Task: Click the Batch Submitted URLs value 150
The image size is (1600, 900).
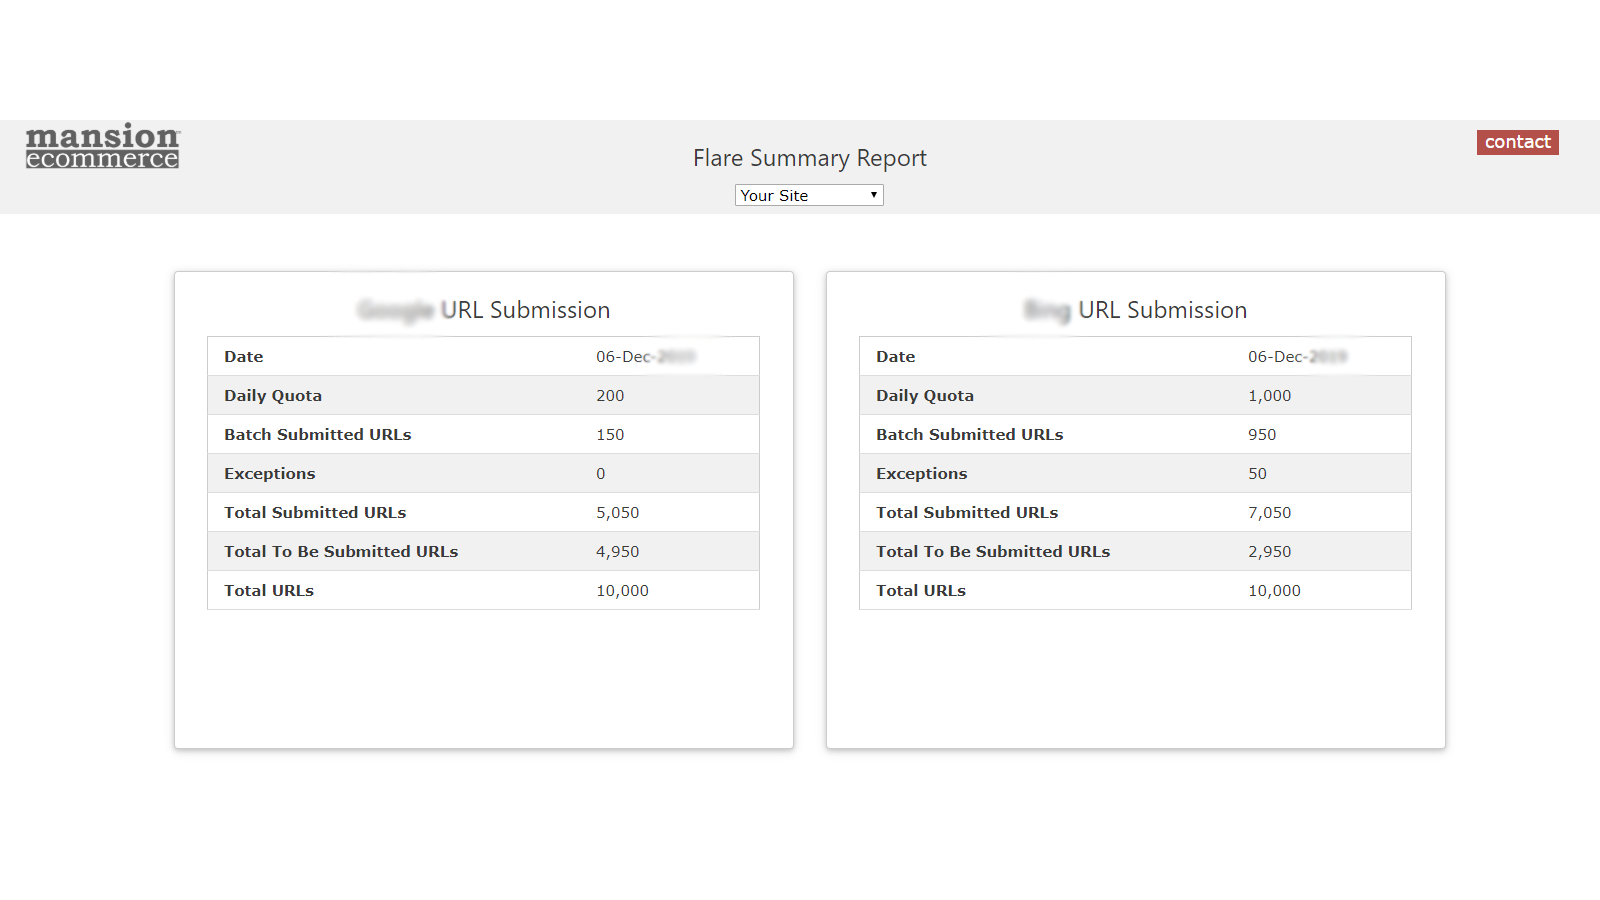Action: point(610,435)
